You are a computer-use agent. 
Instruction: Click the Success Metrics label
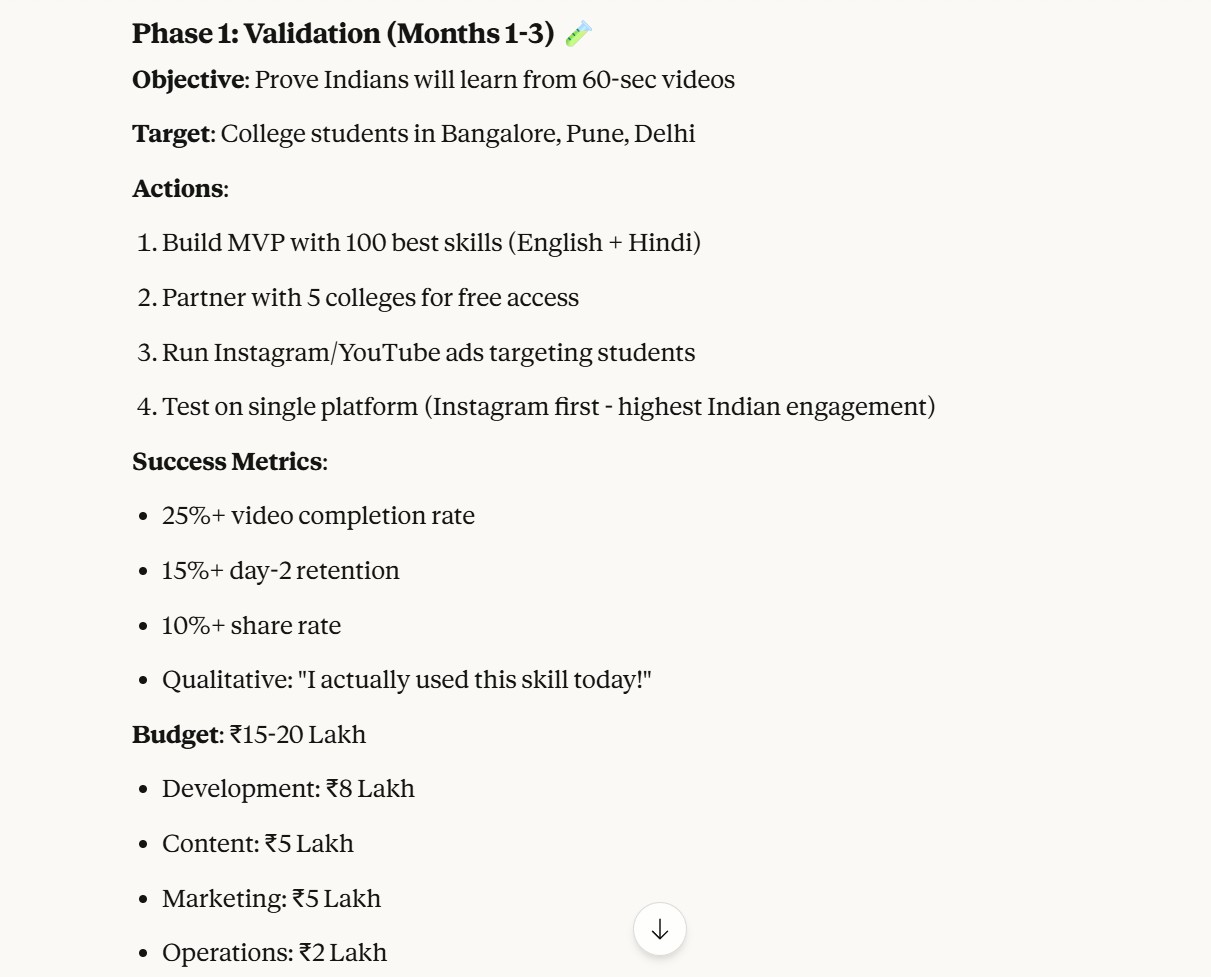227,462
